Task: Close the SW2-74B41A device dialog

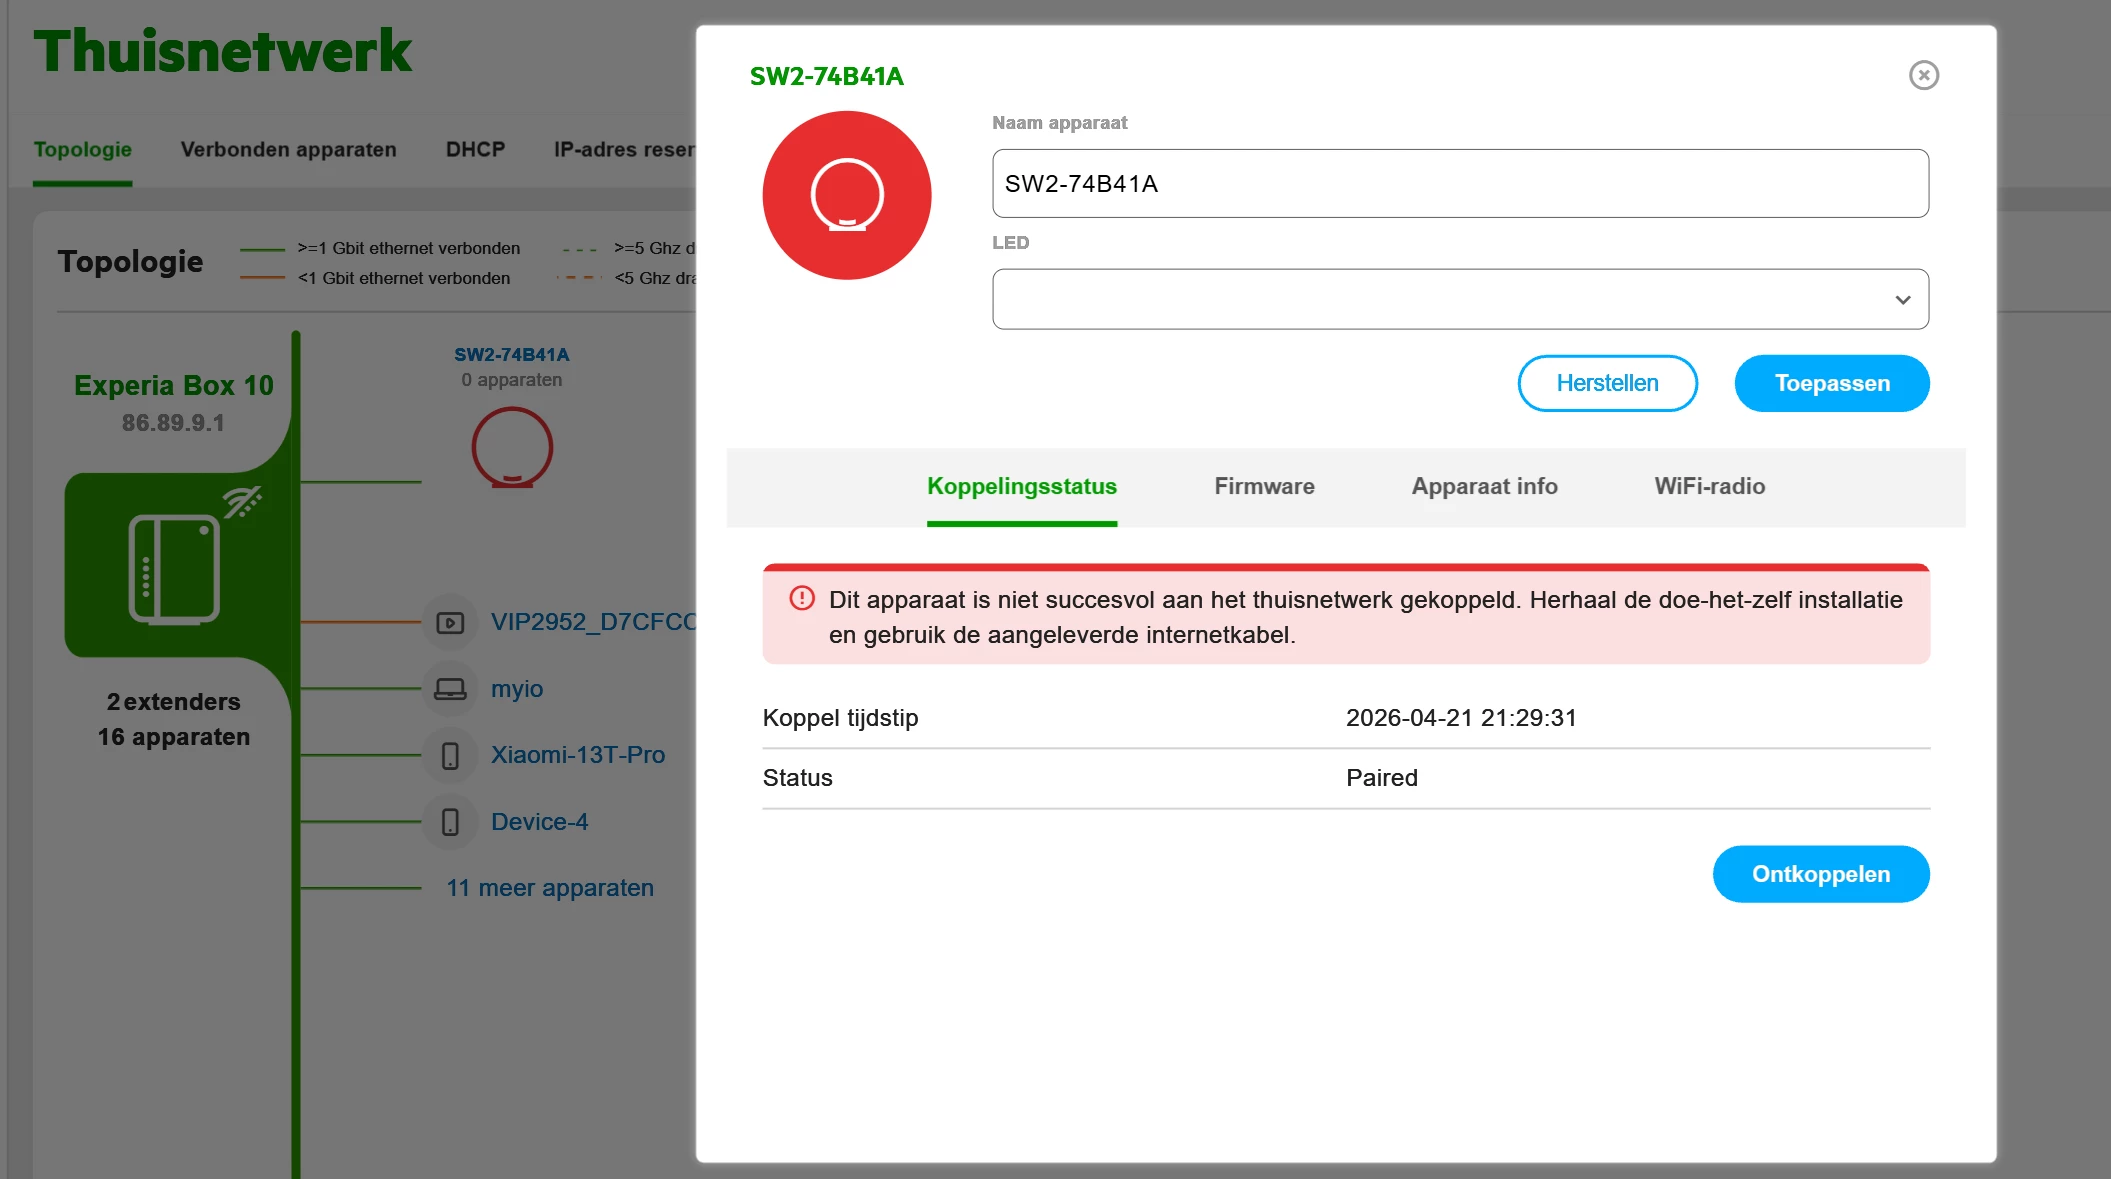Action: [1923, 75]
